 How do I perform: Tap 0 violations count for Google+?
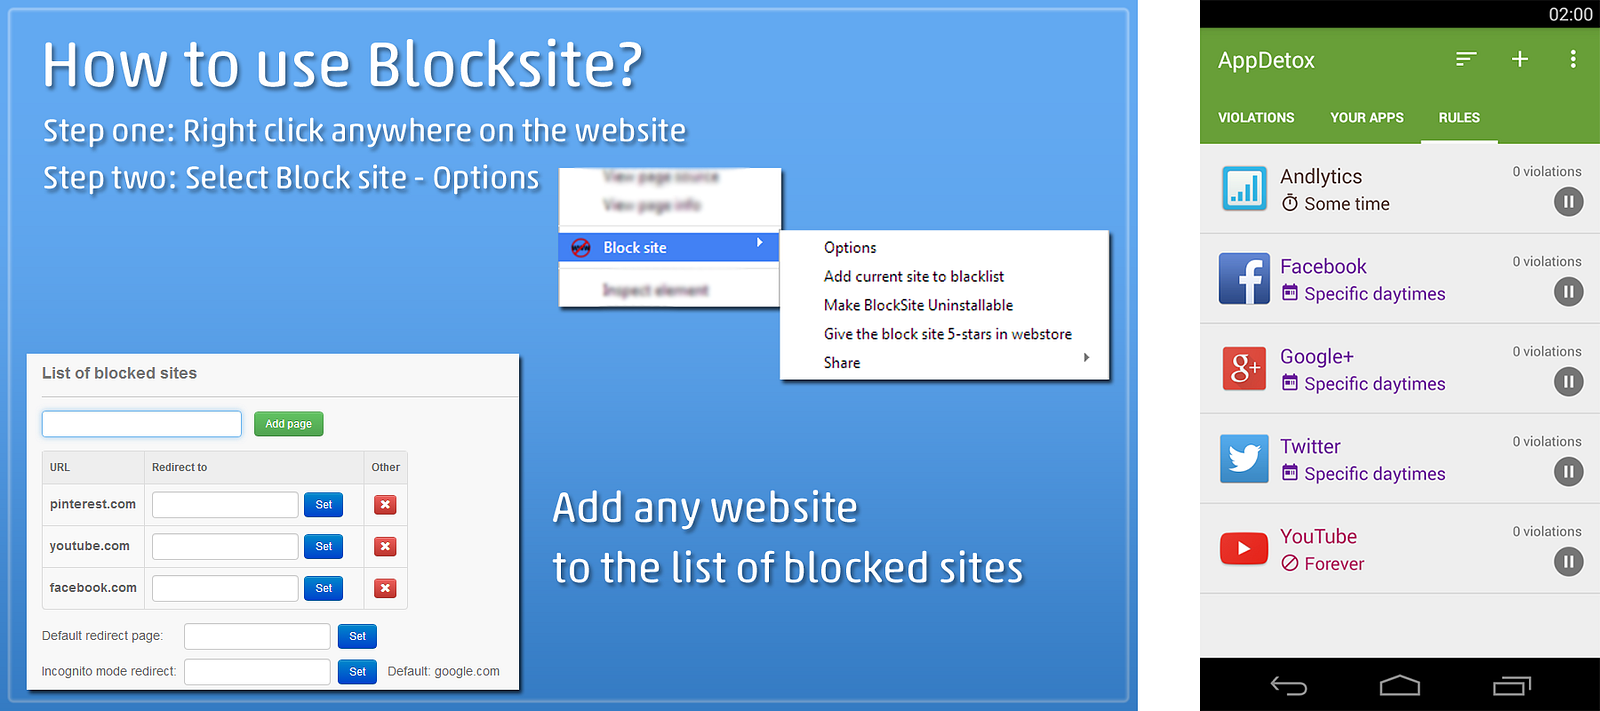point(1547,352)
